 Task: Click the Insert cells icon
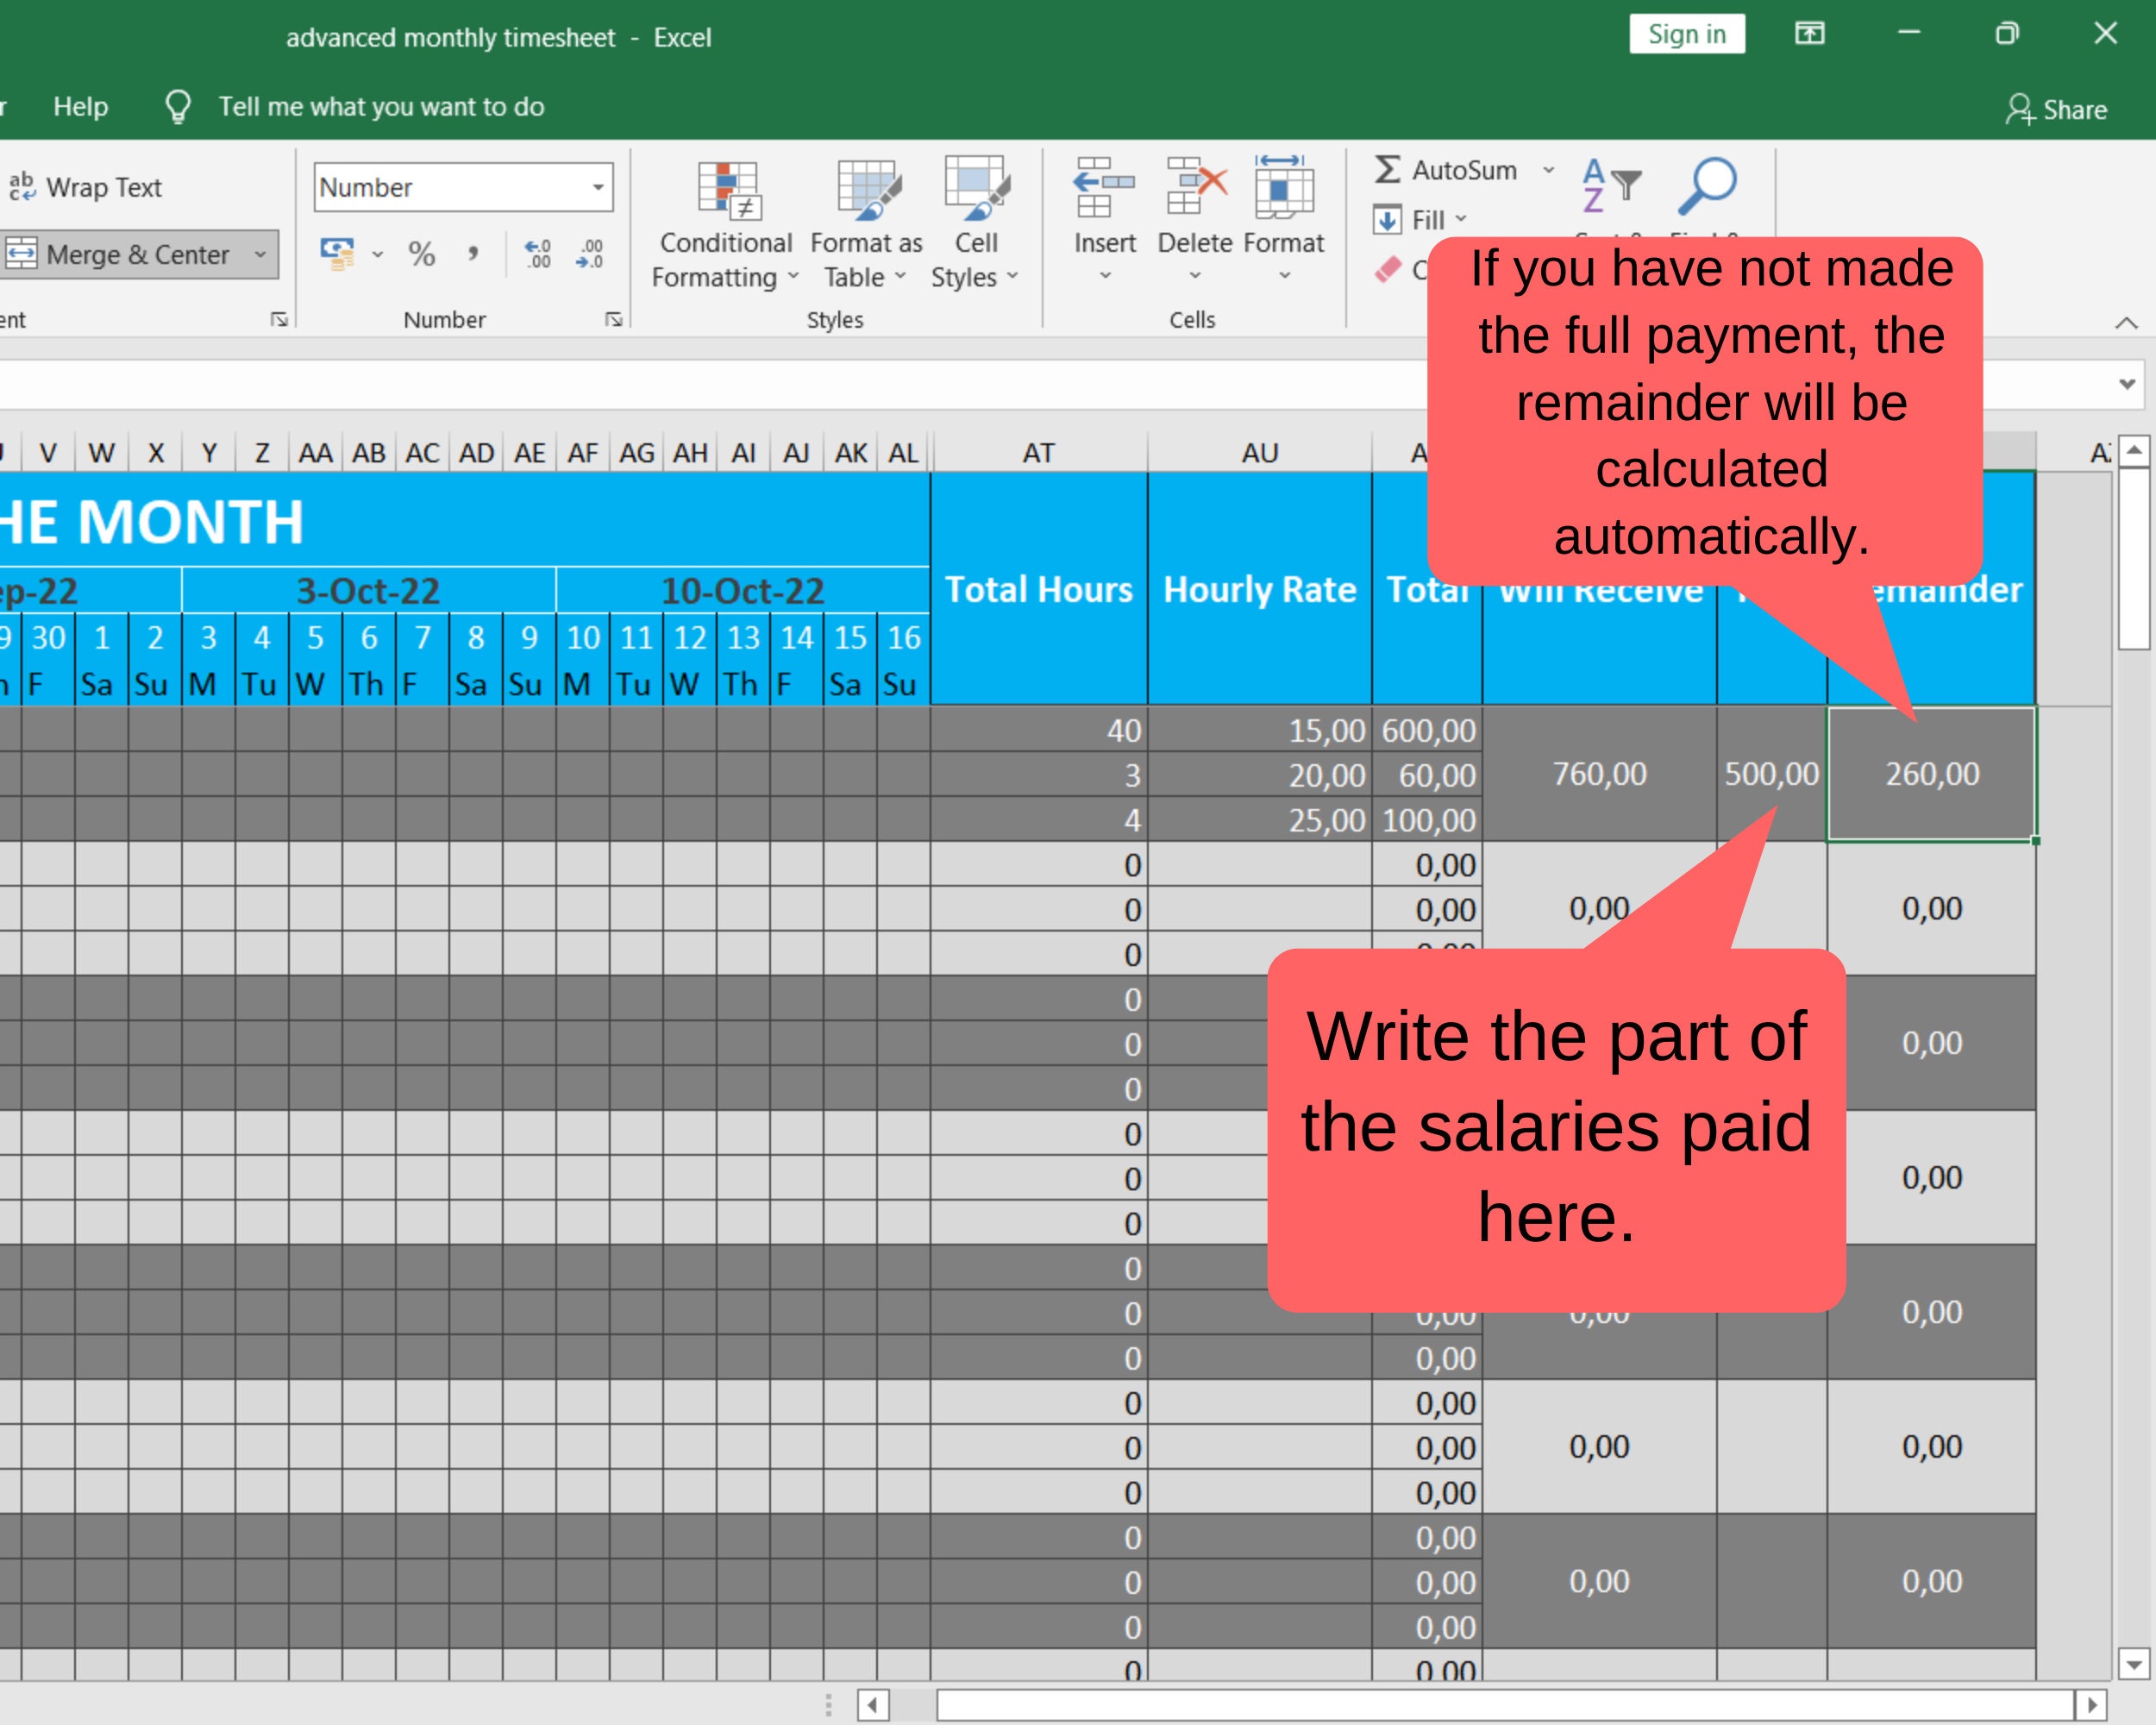tap(1104, 187)
